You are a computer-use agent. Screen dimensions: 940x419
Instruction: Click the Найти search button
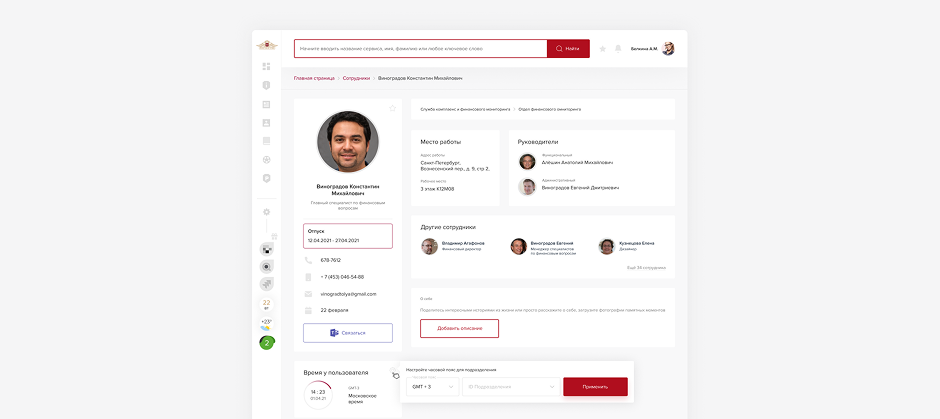(568, 48)
